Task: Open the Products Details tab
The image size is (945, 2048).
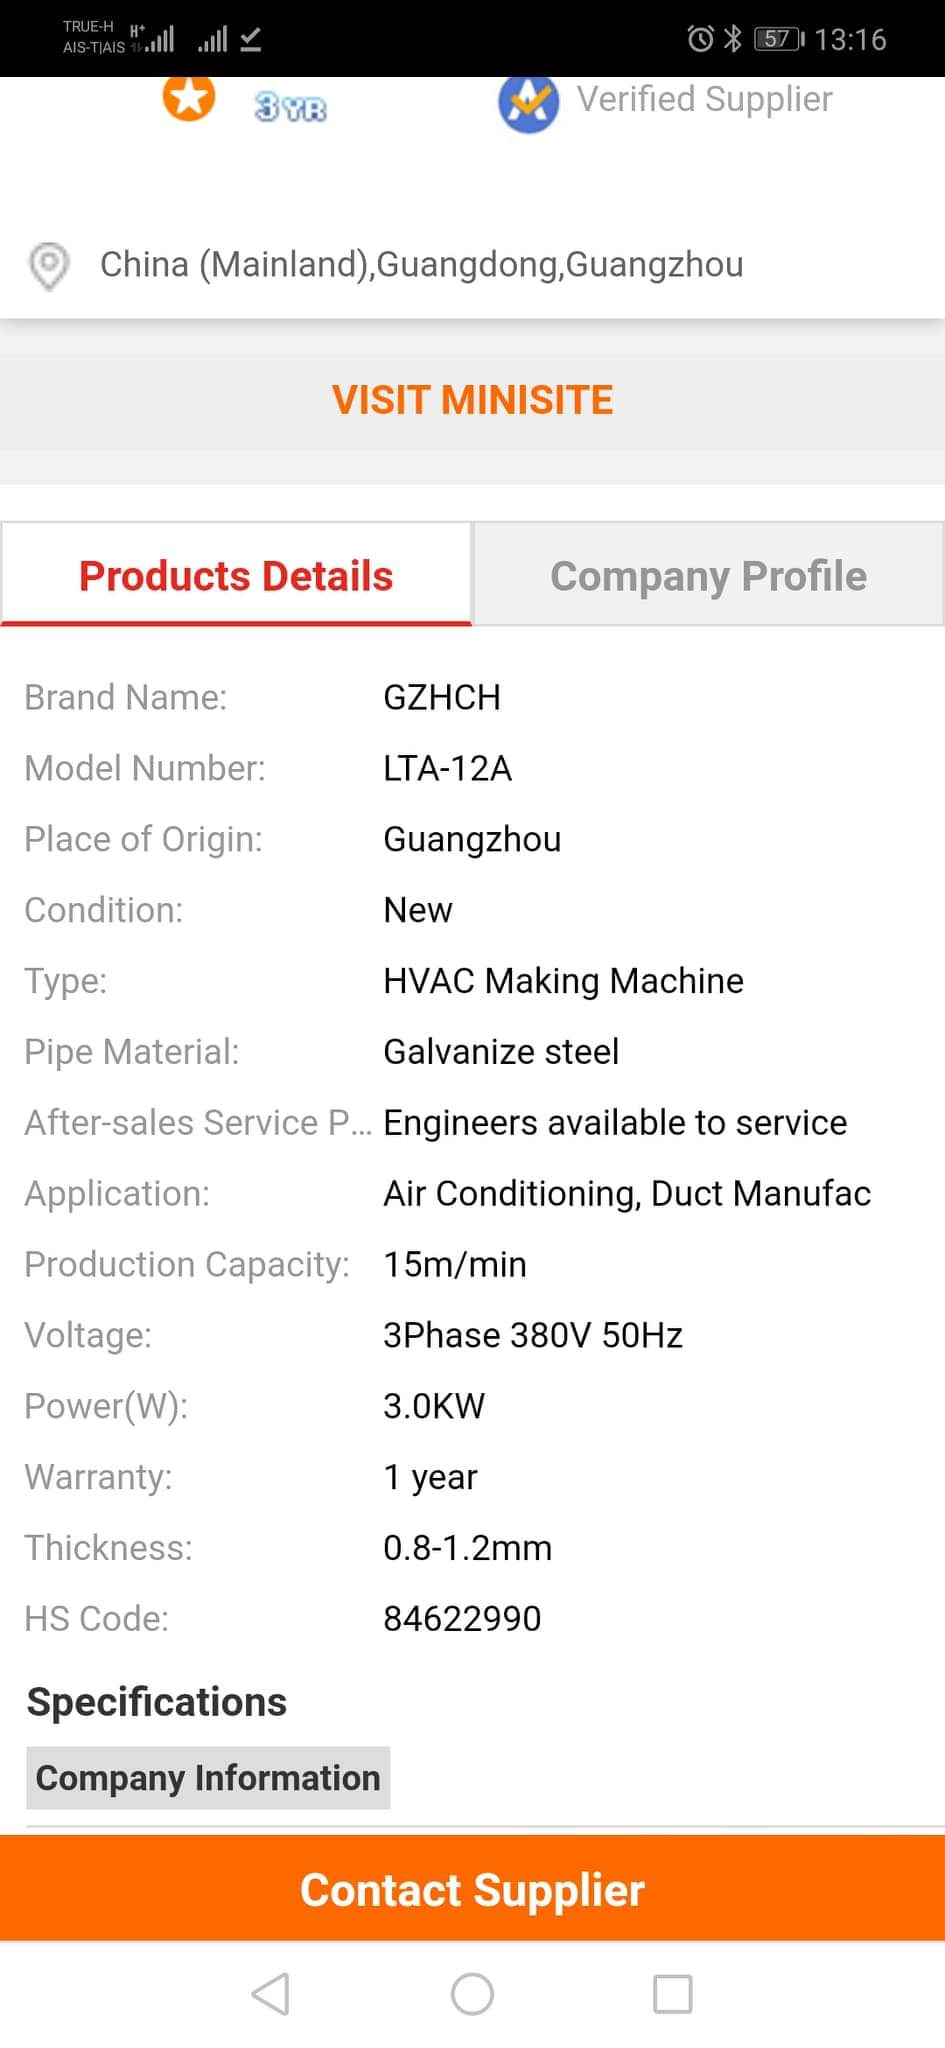Action: pyautogui.click(x=236, y=576)
